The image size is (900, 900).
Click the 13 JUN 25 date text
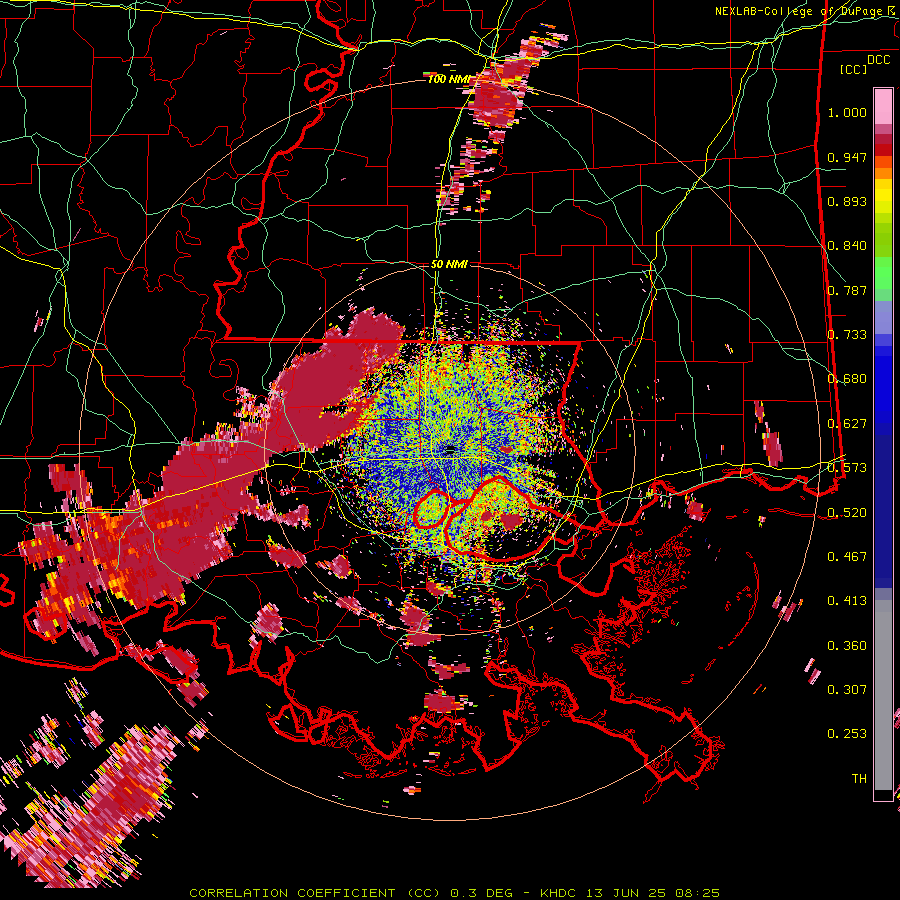click(626, 893)
